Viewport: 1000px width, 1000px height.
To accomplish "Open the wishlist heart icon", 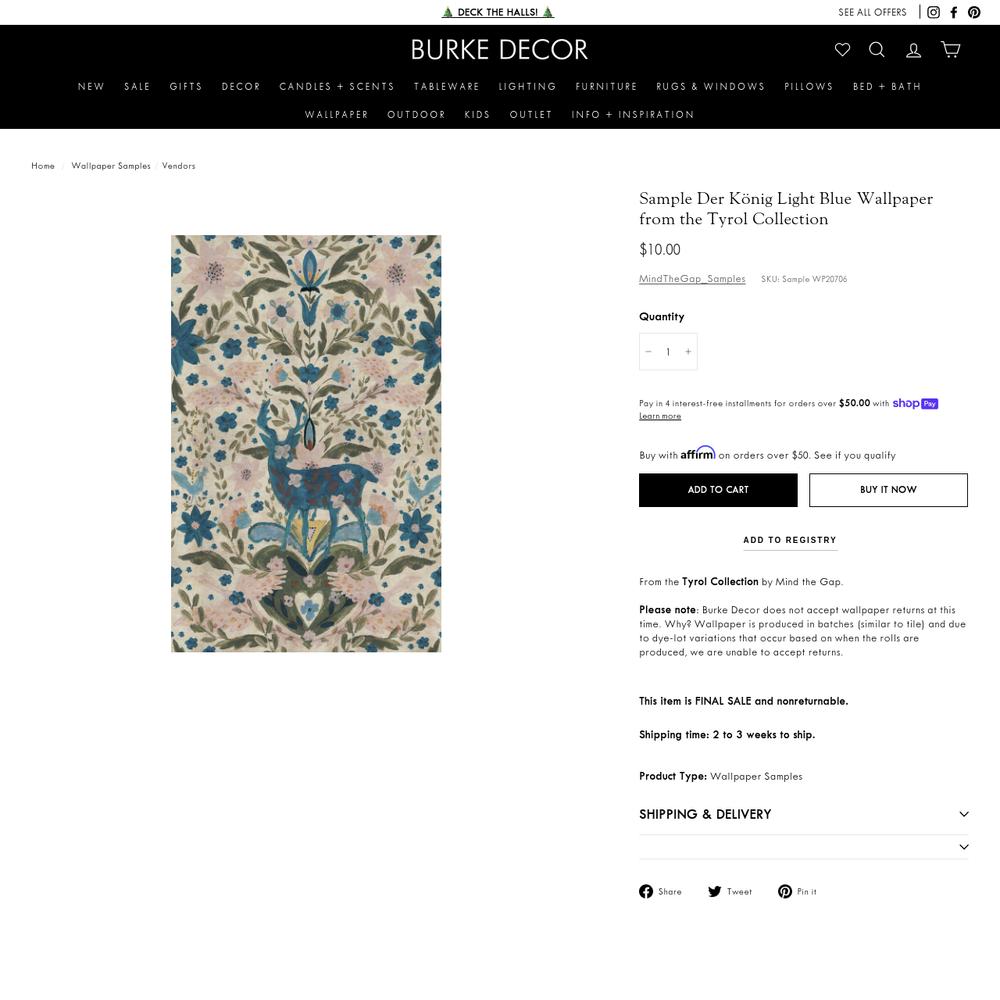I will click(x=842, y=50).
